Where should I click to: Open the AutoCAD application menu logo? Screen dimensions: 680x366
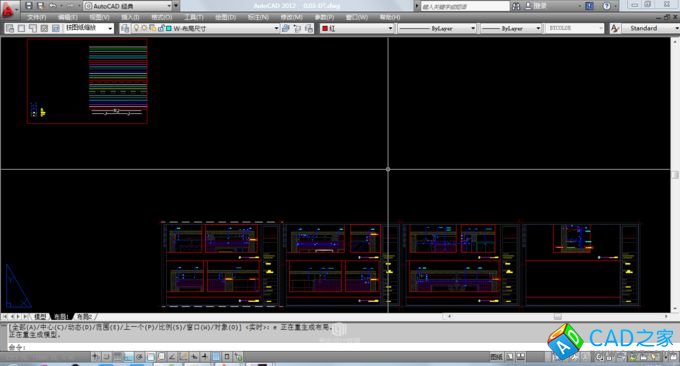[x=8, y=10]
